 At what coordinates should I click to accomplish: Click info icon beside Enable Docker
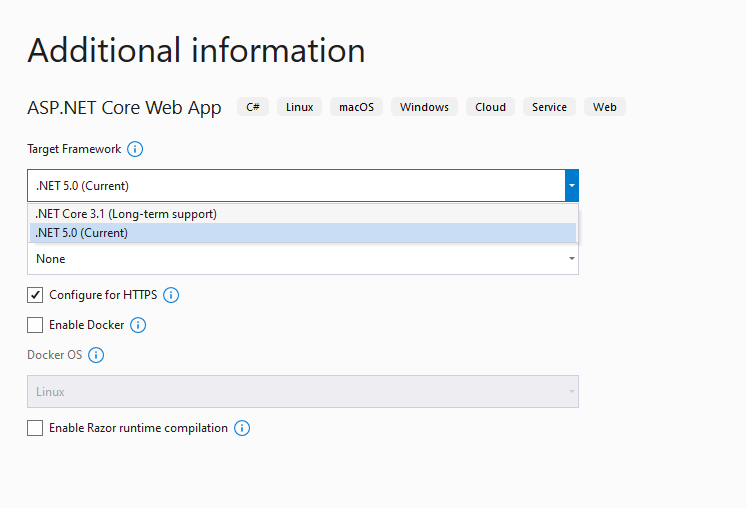tap(138, 325)
